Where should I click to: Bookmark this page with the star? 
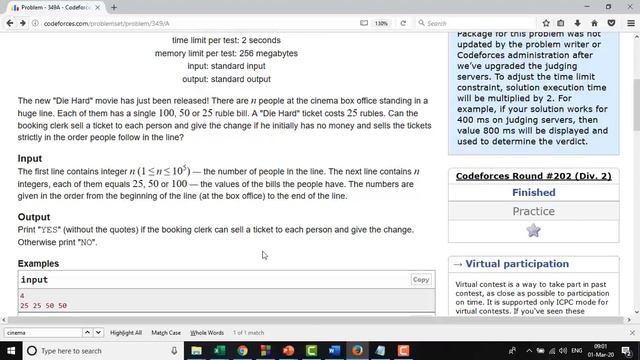[x=546, y=23]
